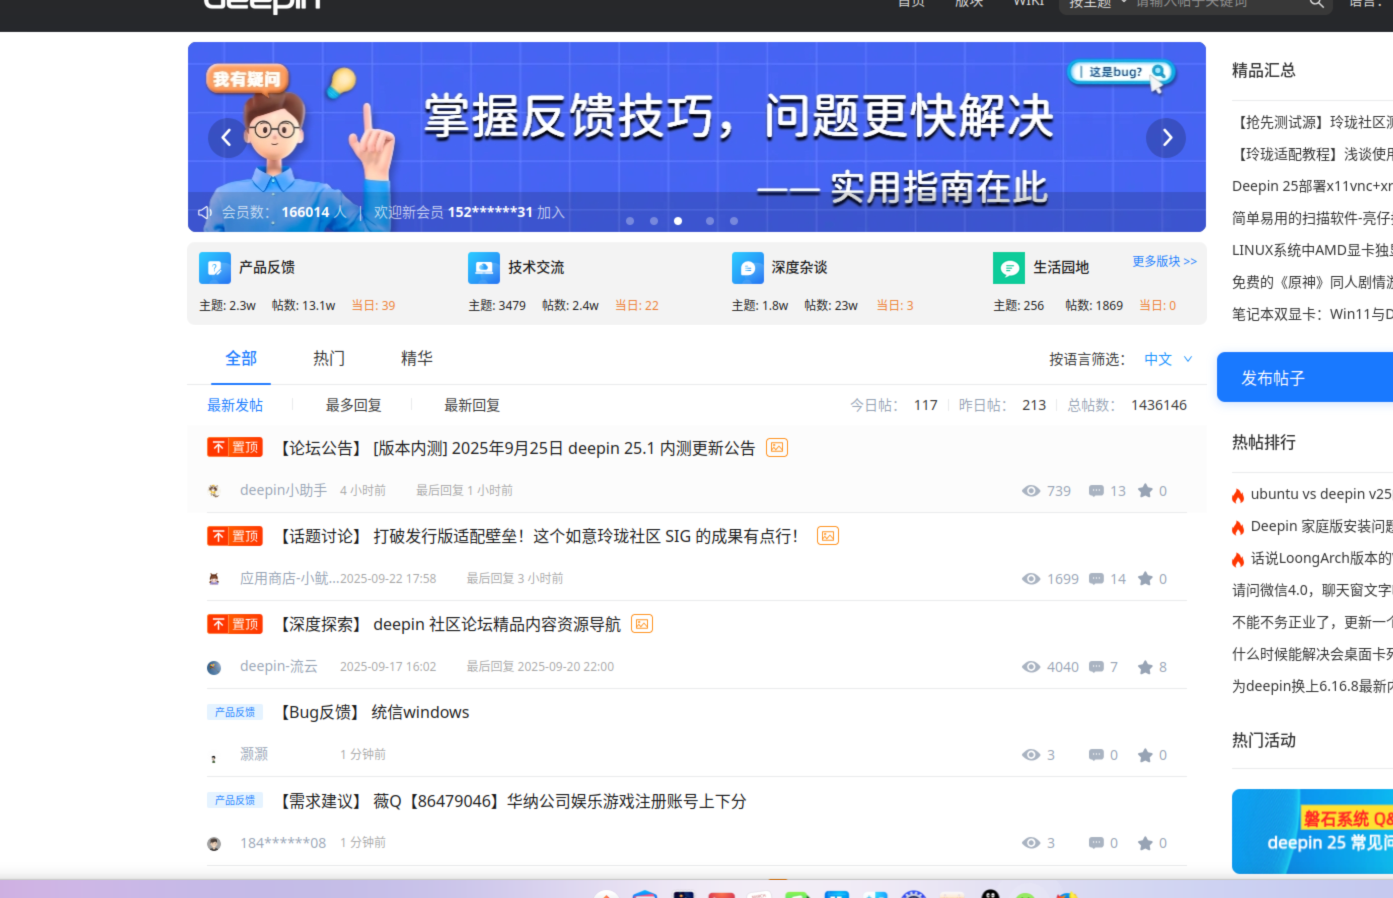Switch to the 精华 tab
The image size is (1393, 898).
[x=417, y=358]
